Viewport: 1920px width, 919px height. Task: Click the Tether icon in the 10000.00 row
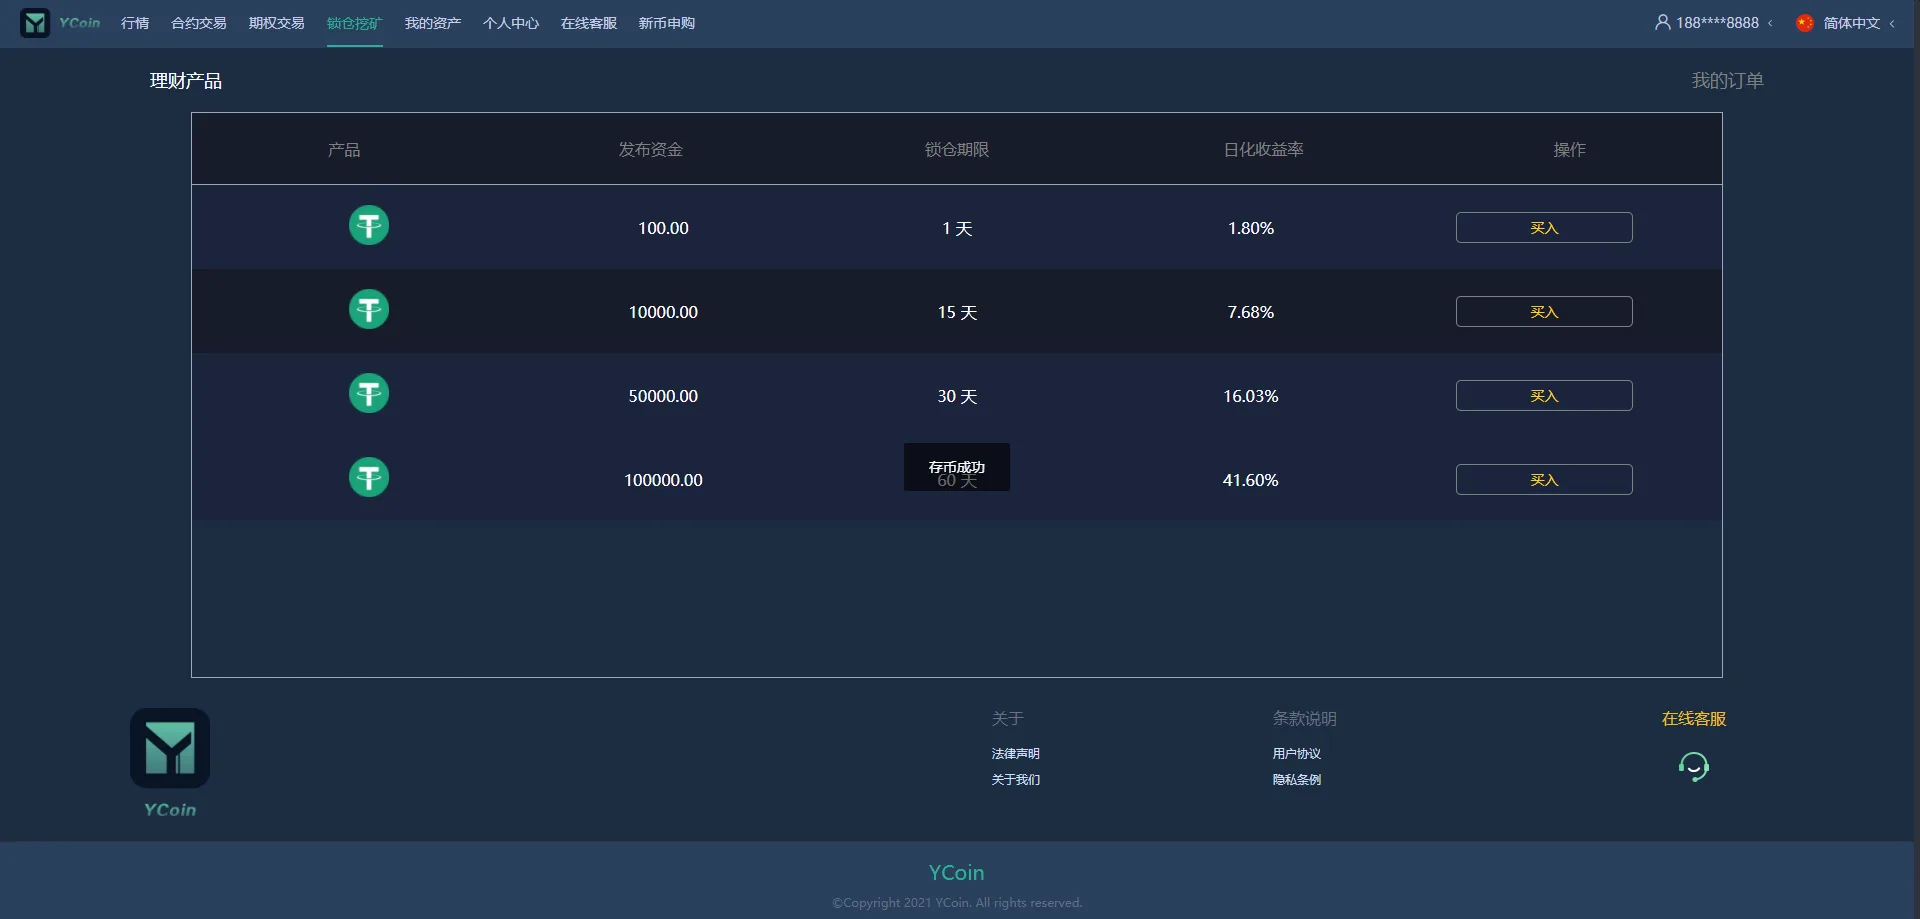point(368,310)
